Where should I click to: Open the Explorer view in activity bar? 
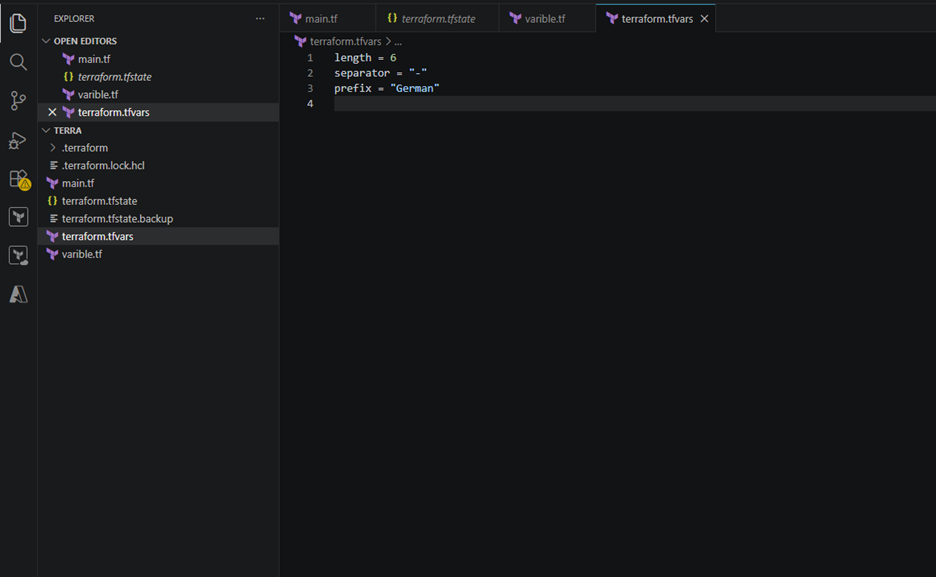[x=18, y=23]
